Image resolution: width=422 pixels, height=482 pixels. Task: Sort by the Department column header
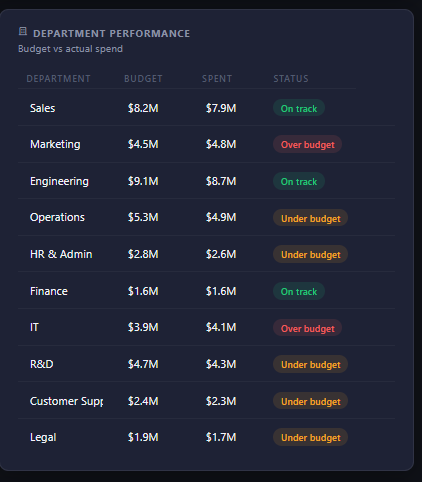click(x=58, y=79)
